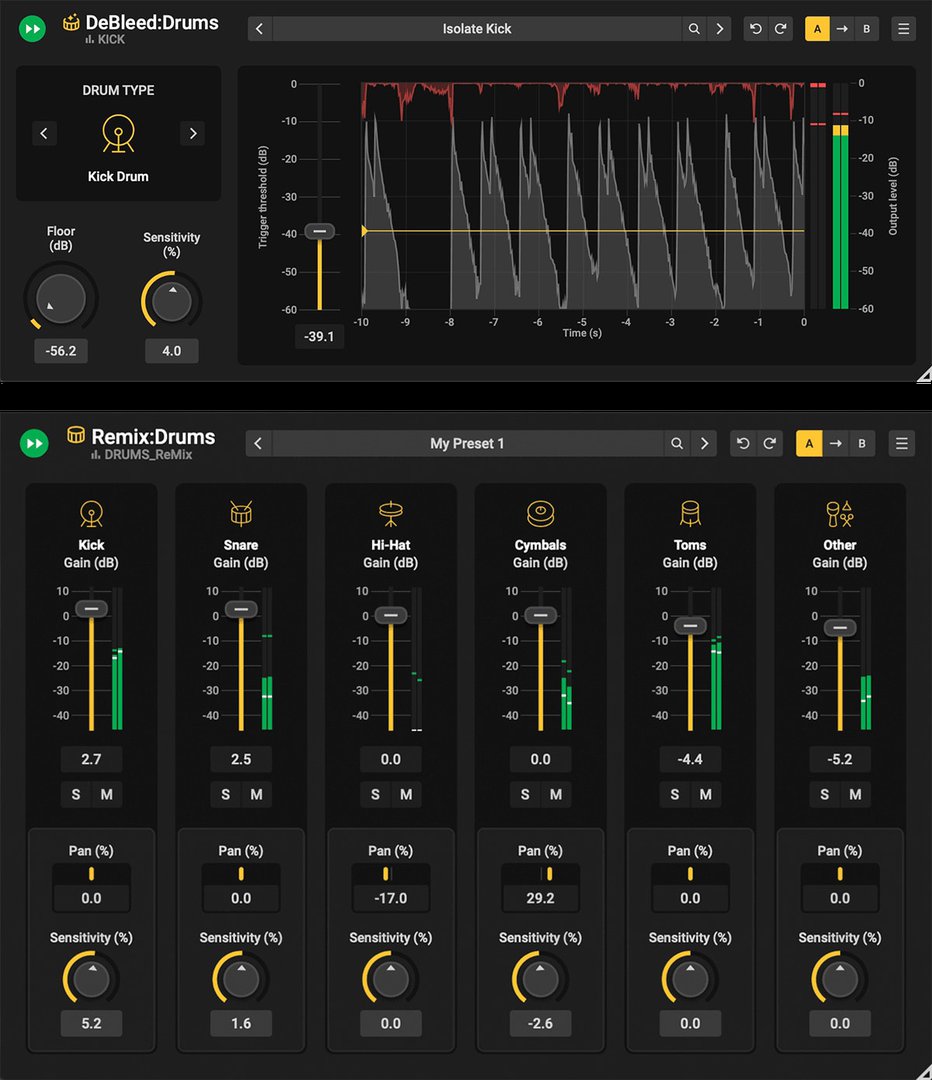Open the Remix:Drums hamburger menu

901,443
